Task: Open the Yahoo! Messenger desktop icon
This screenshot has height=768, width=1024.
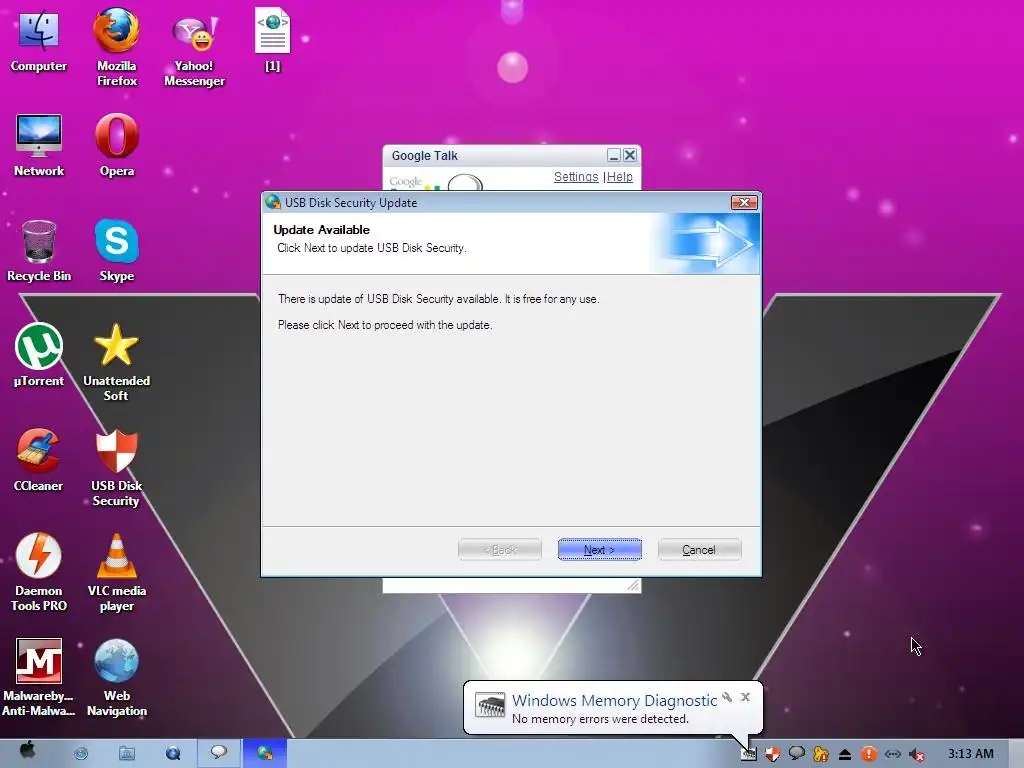Action: pos(194,49)
